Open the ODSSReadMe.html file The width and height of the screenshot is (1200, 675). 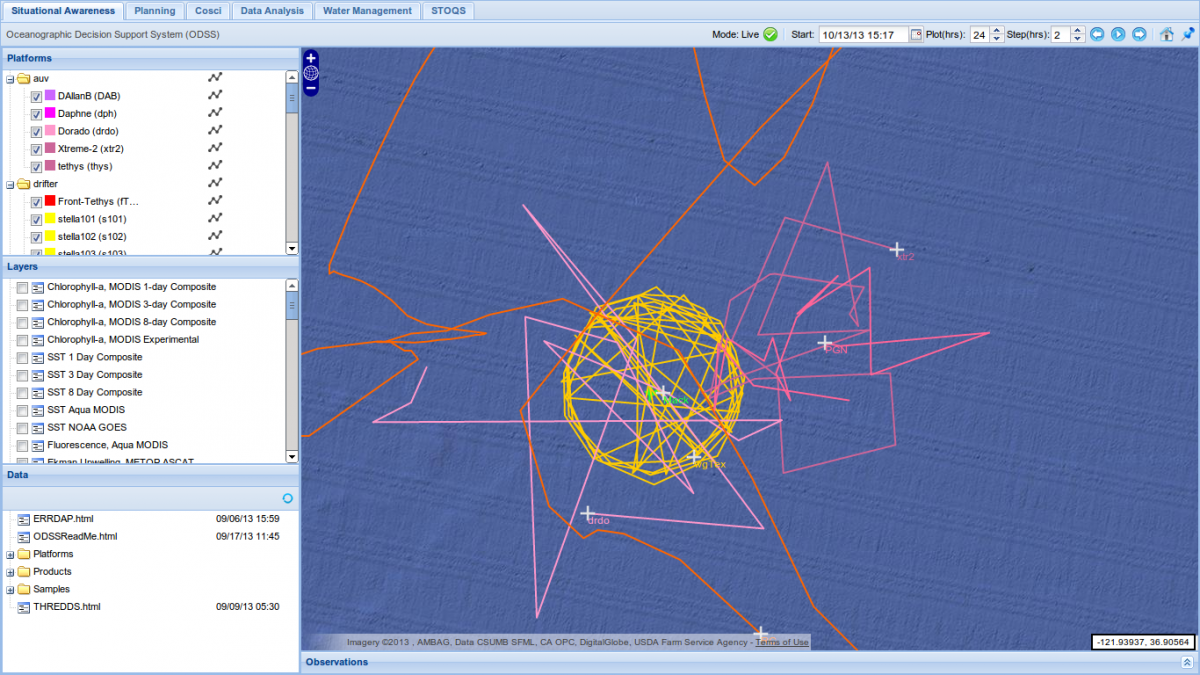(75, 536)
